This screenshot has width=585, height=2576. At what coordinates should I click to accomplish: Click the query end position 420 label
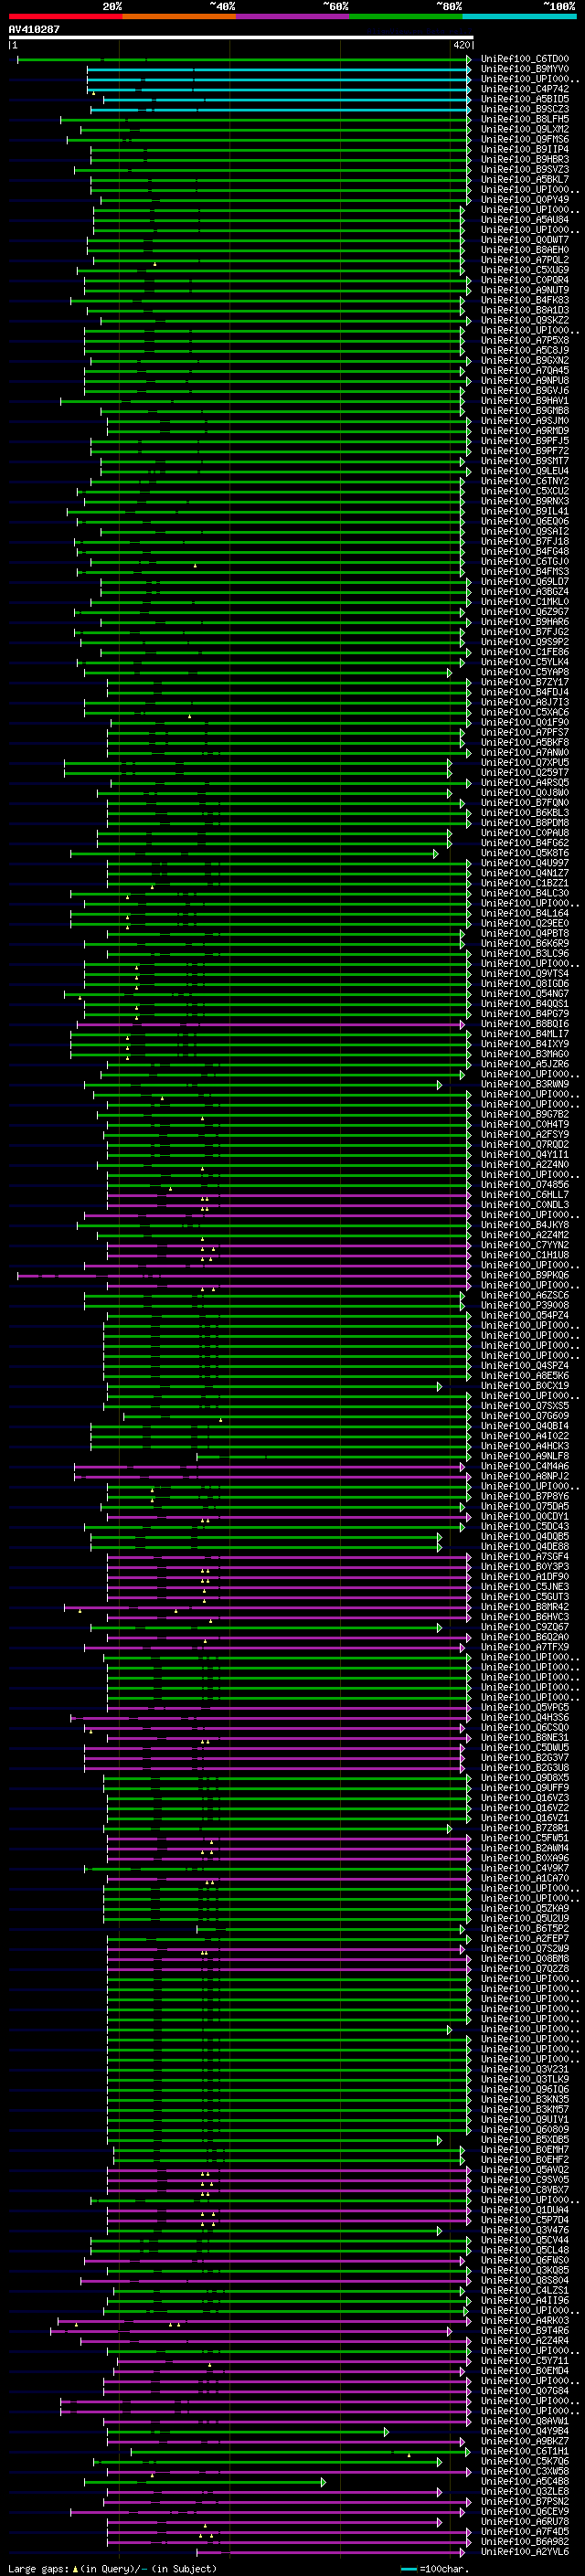(x=461, y=45)
